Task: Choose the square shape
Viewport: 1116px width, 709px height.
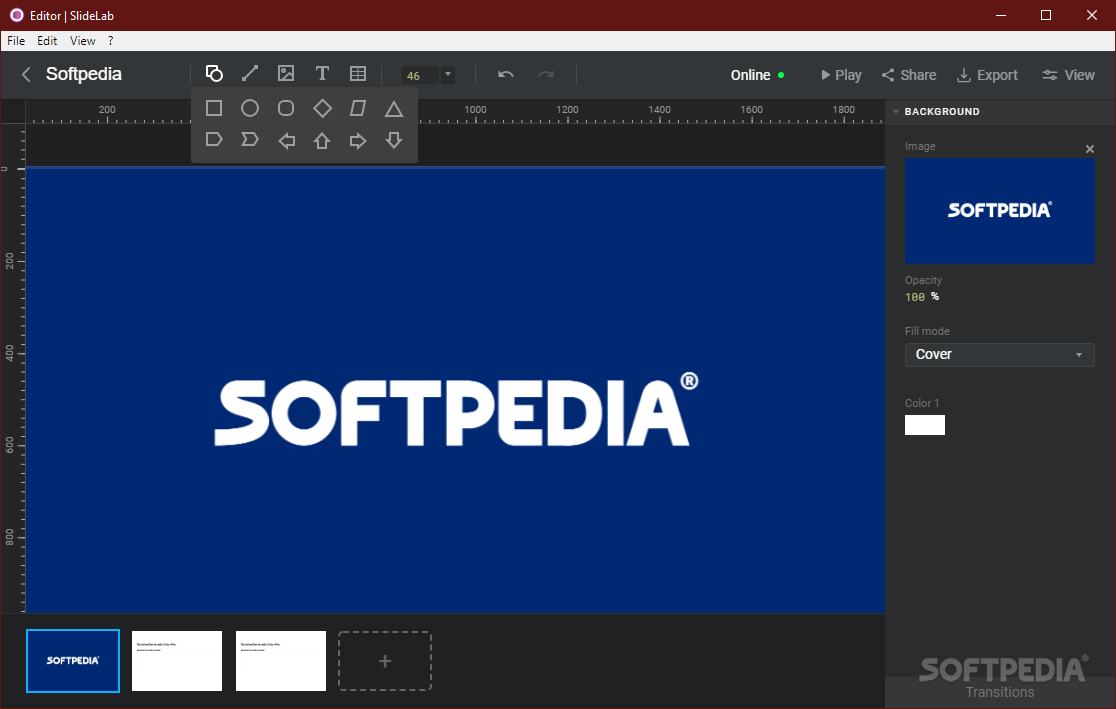Action: [x=214, y=108]
